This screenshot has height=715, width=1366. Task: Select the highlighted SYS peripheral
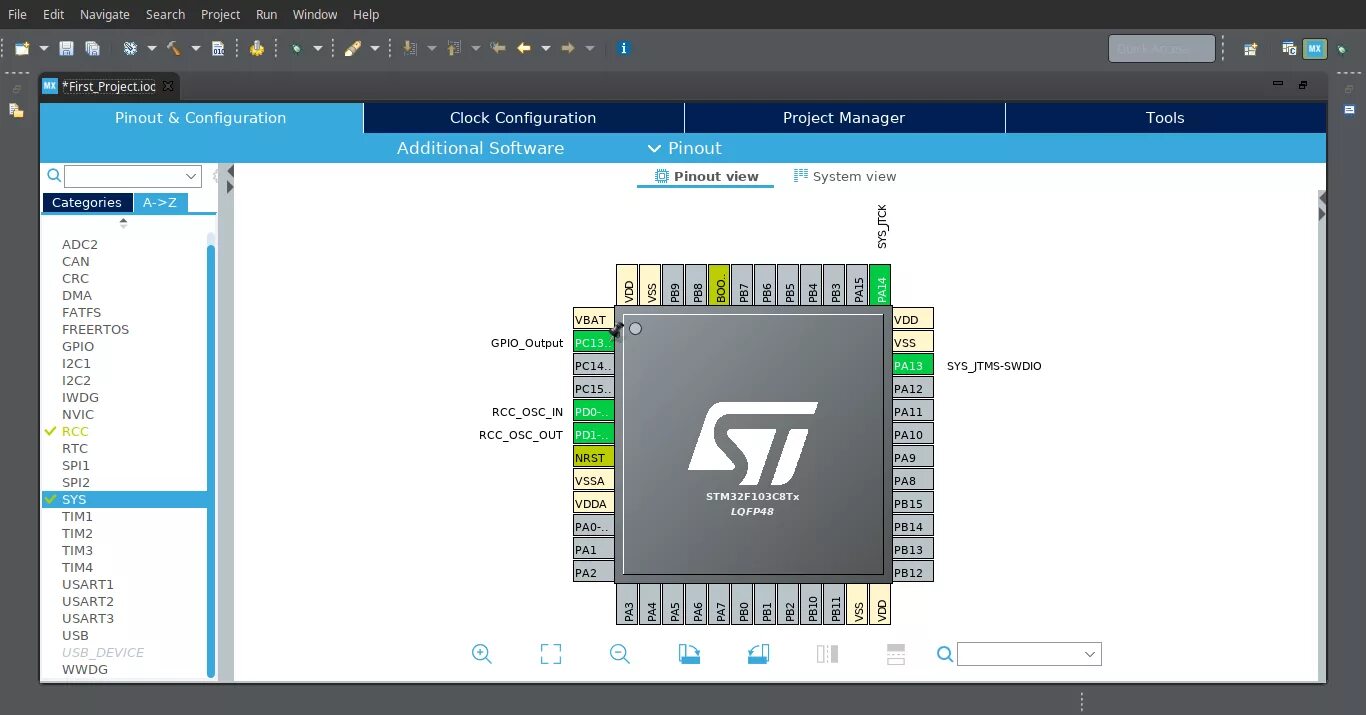tap(124, 499)
